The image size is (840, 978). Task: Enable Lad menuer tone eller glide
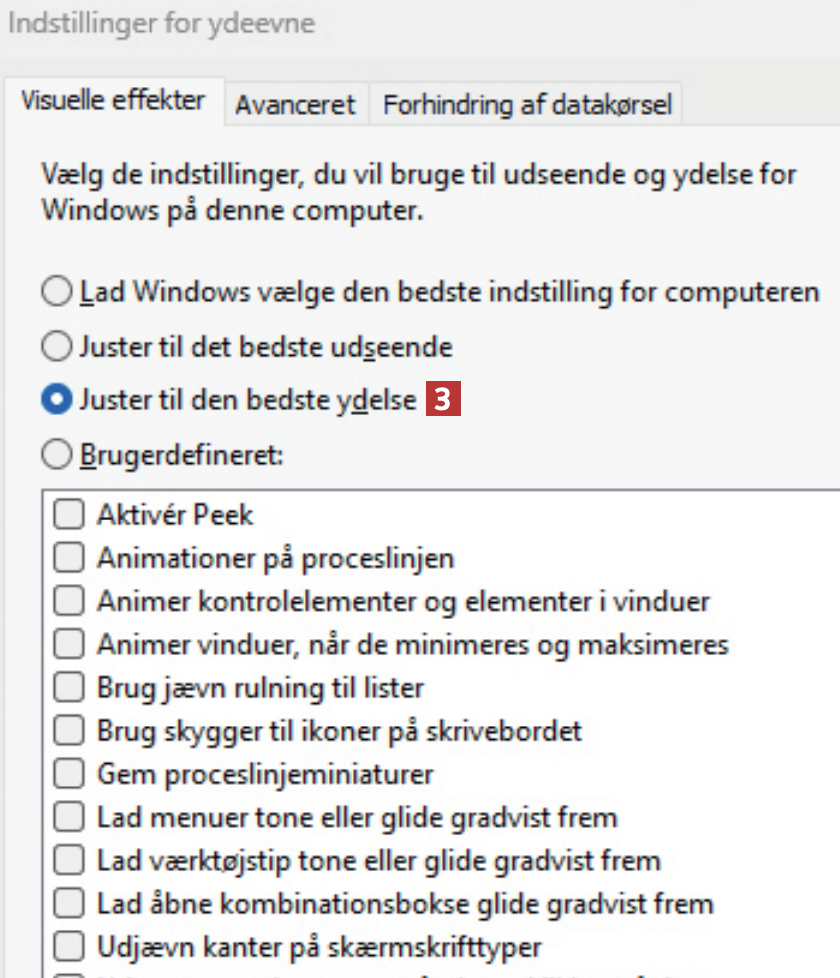(68, 817)
